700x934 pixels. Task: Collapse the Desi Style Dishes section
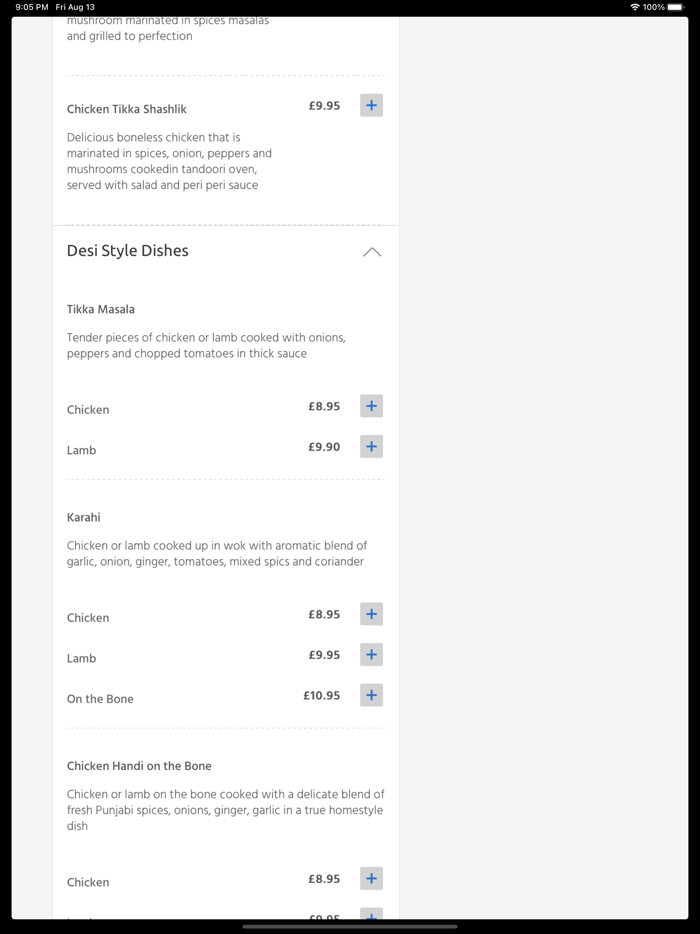(372, 252)
